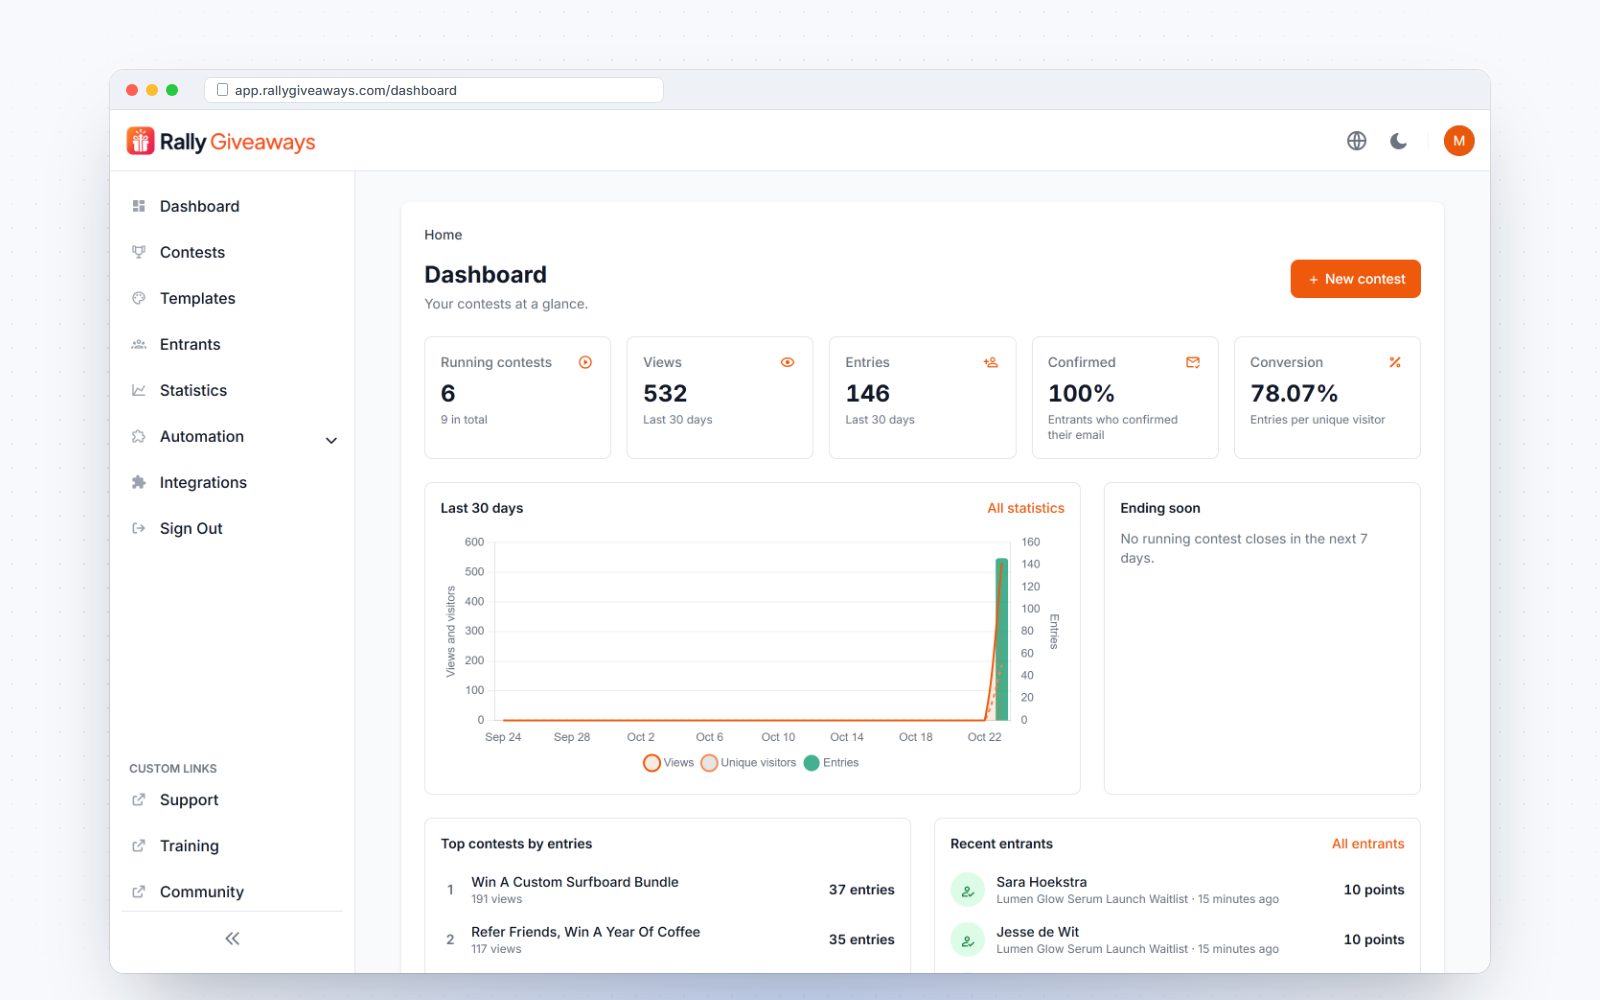Open the user avatar M menu
This screenshot has width=1600, height=1000.
(x=1459, y=141)
